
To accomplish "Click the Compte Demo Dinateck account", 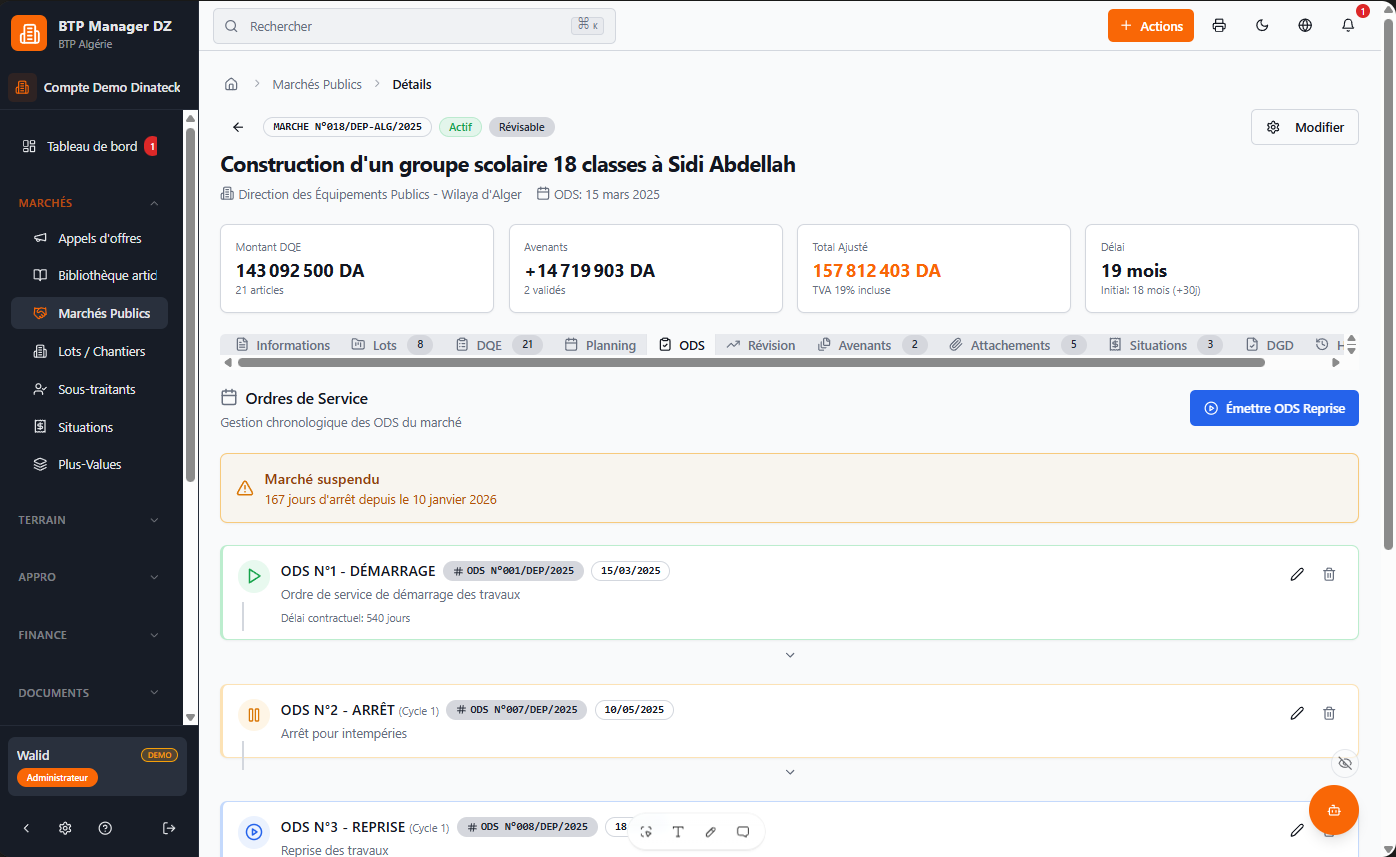I will (x=95, y=88).
